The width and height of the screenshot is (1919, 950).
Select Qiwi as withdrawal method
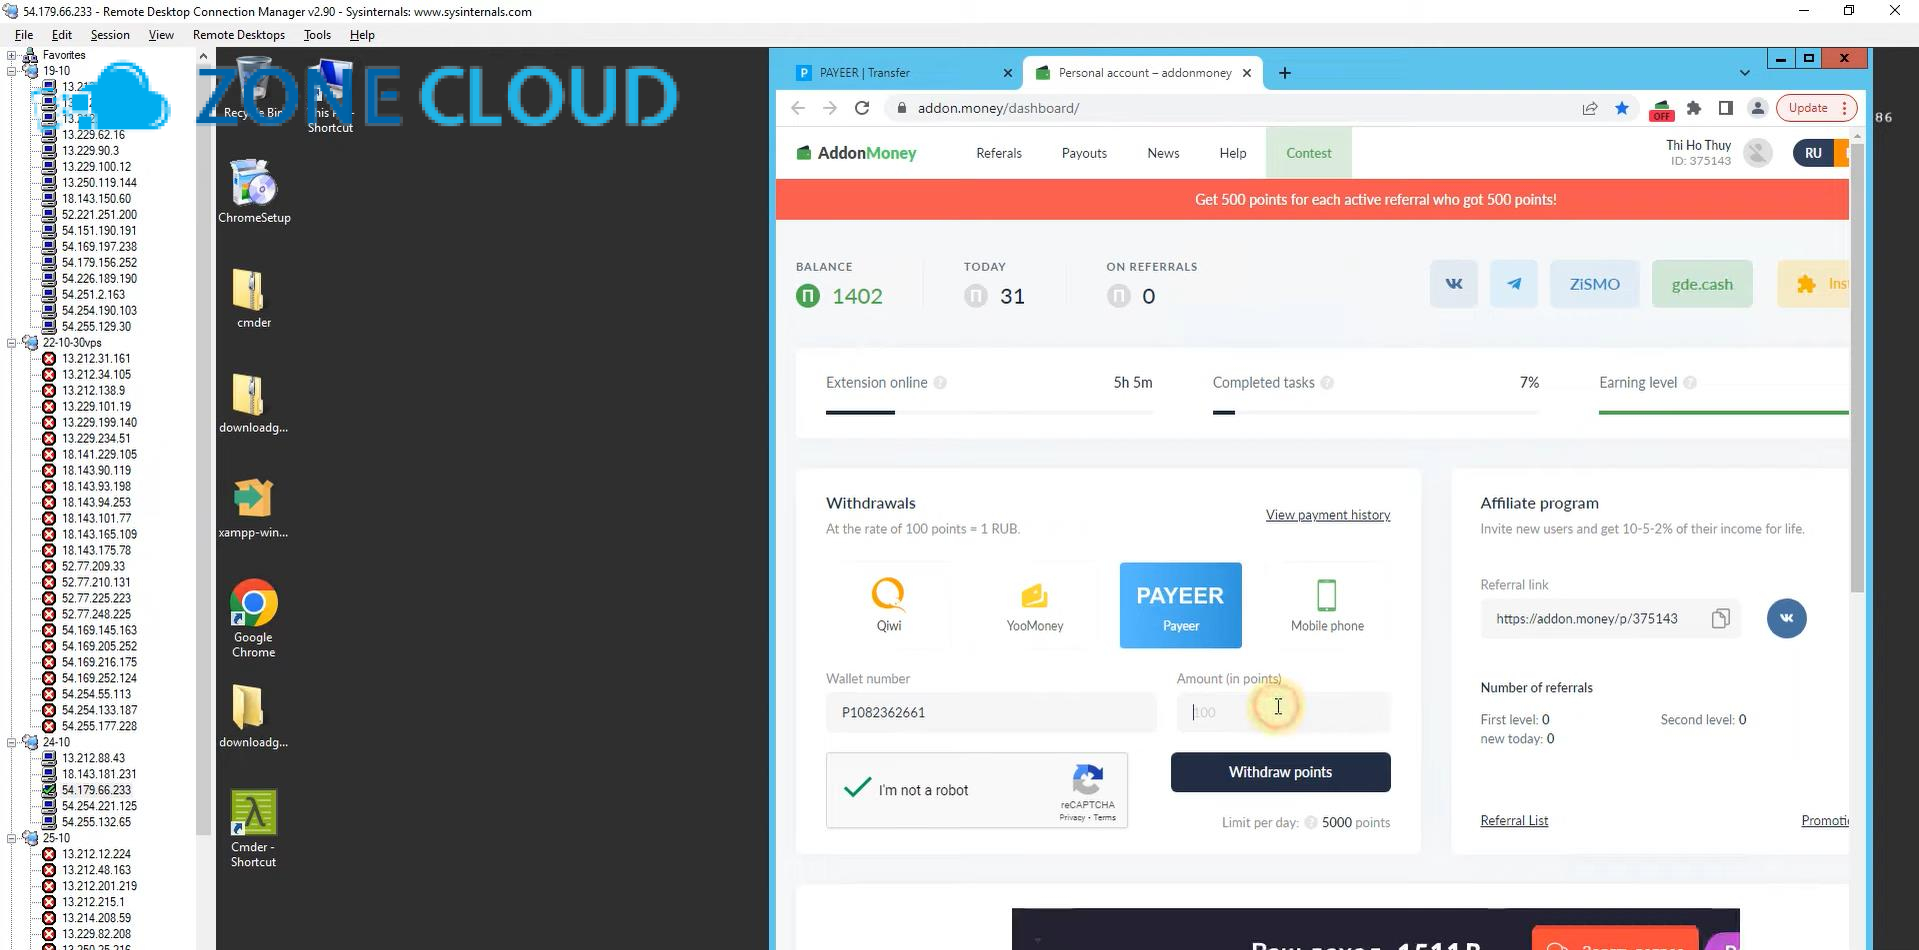click(889, 604)
